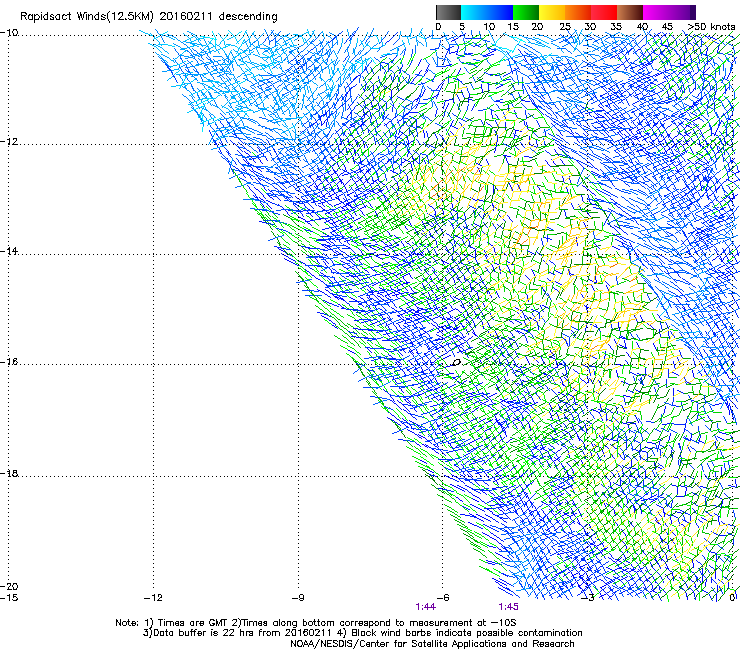The height and width of the screenshot is (650, 740).
Task: Select the orange 25-30 knots legend segment
Action: (x=578, y=12)
